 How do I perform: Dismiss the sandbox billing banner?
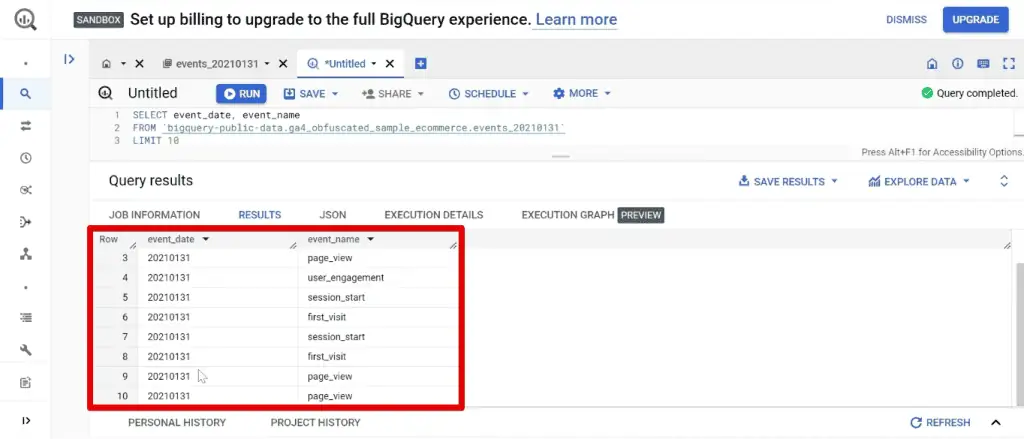pyautogui.click(x=906, y=20)
